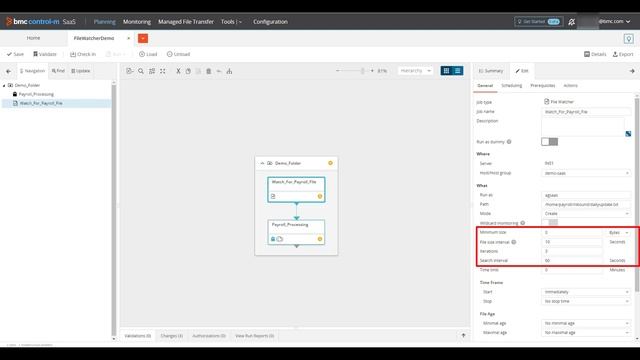
Task: Click the search magnifier icon in canvas toolbar
Action: (141, 71)
